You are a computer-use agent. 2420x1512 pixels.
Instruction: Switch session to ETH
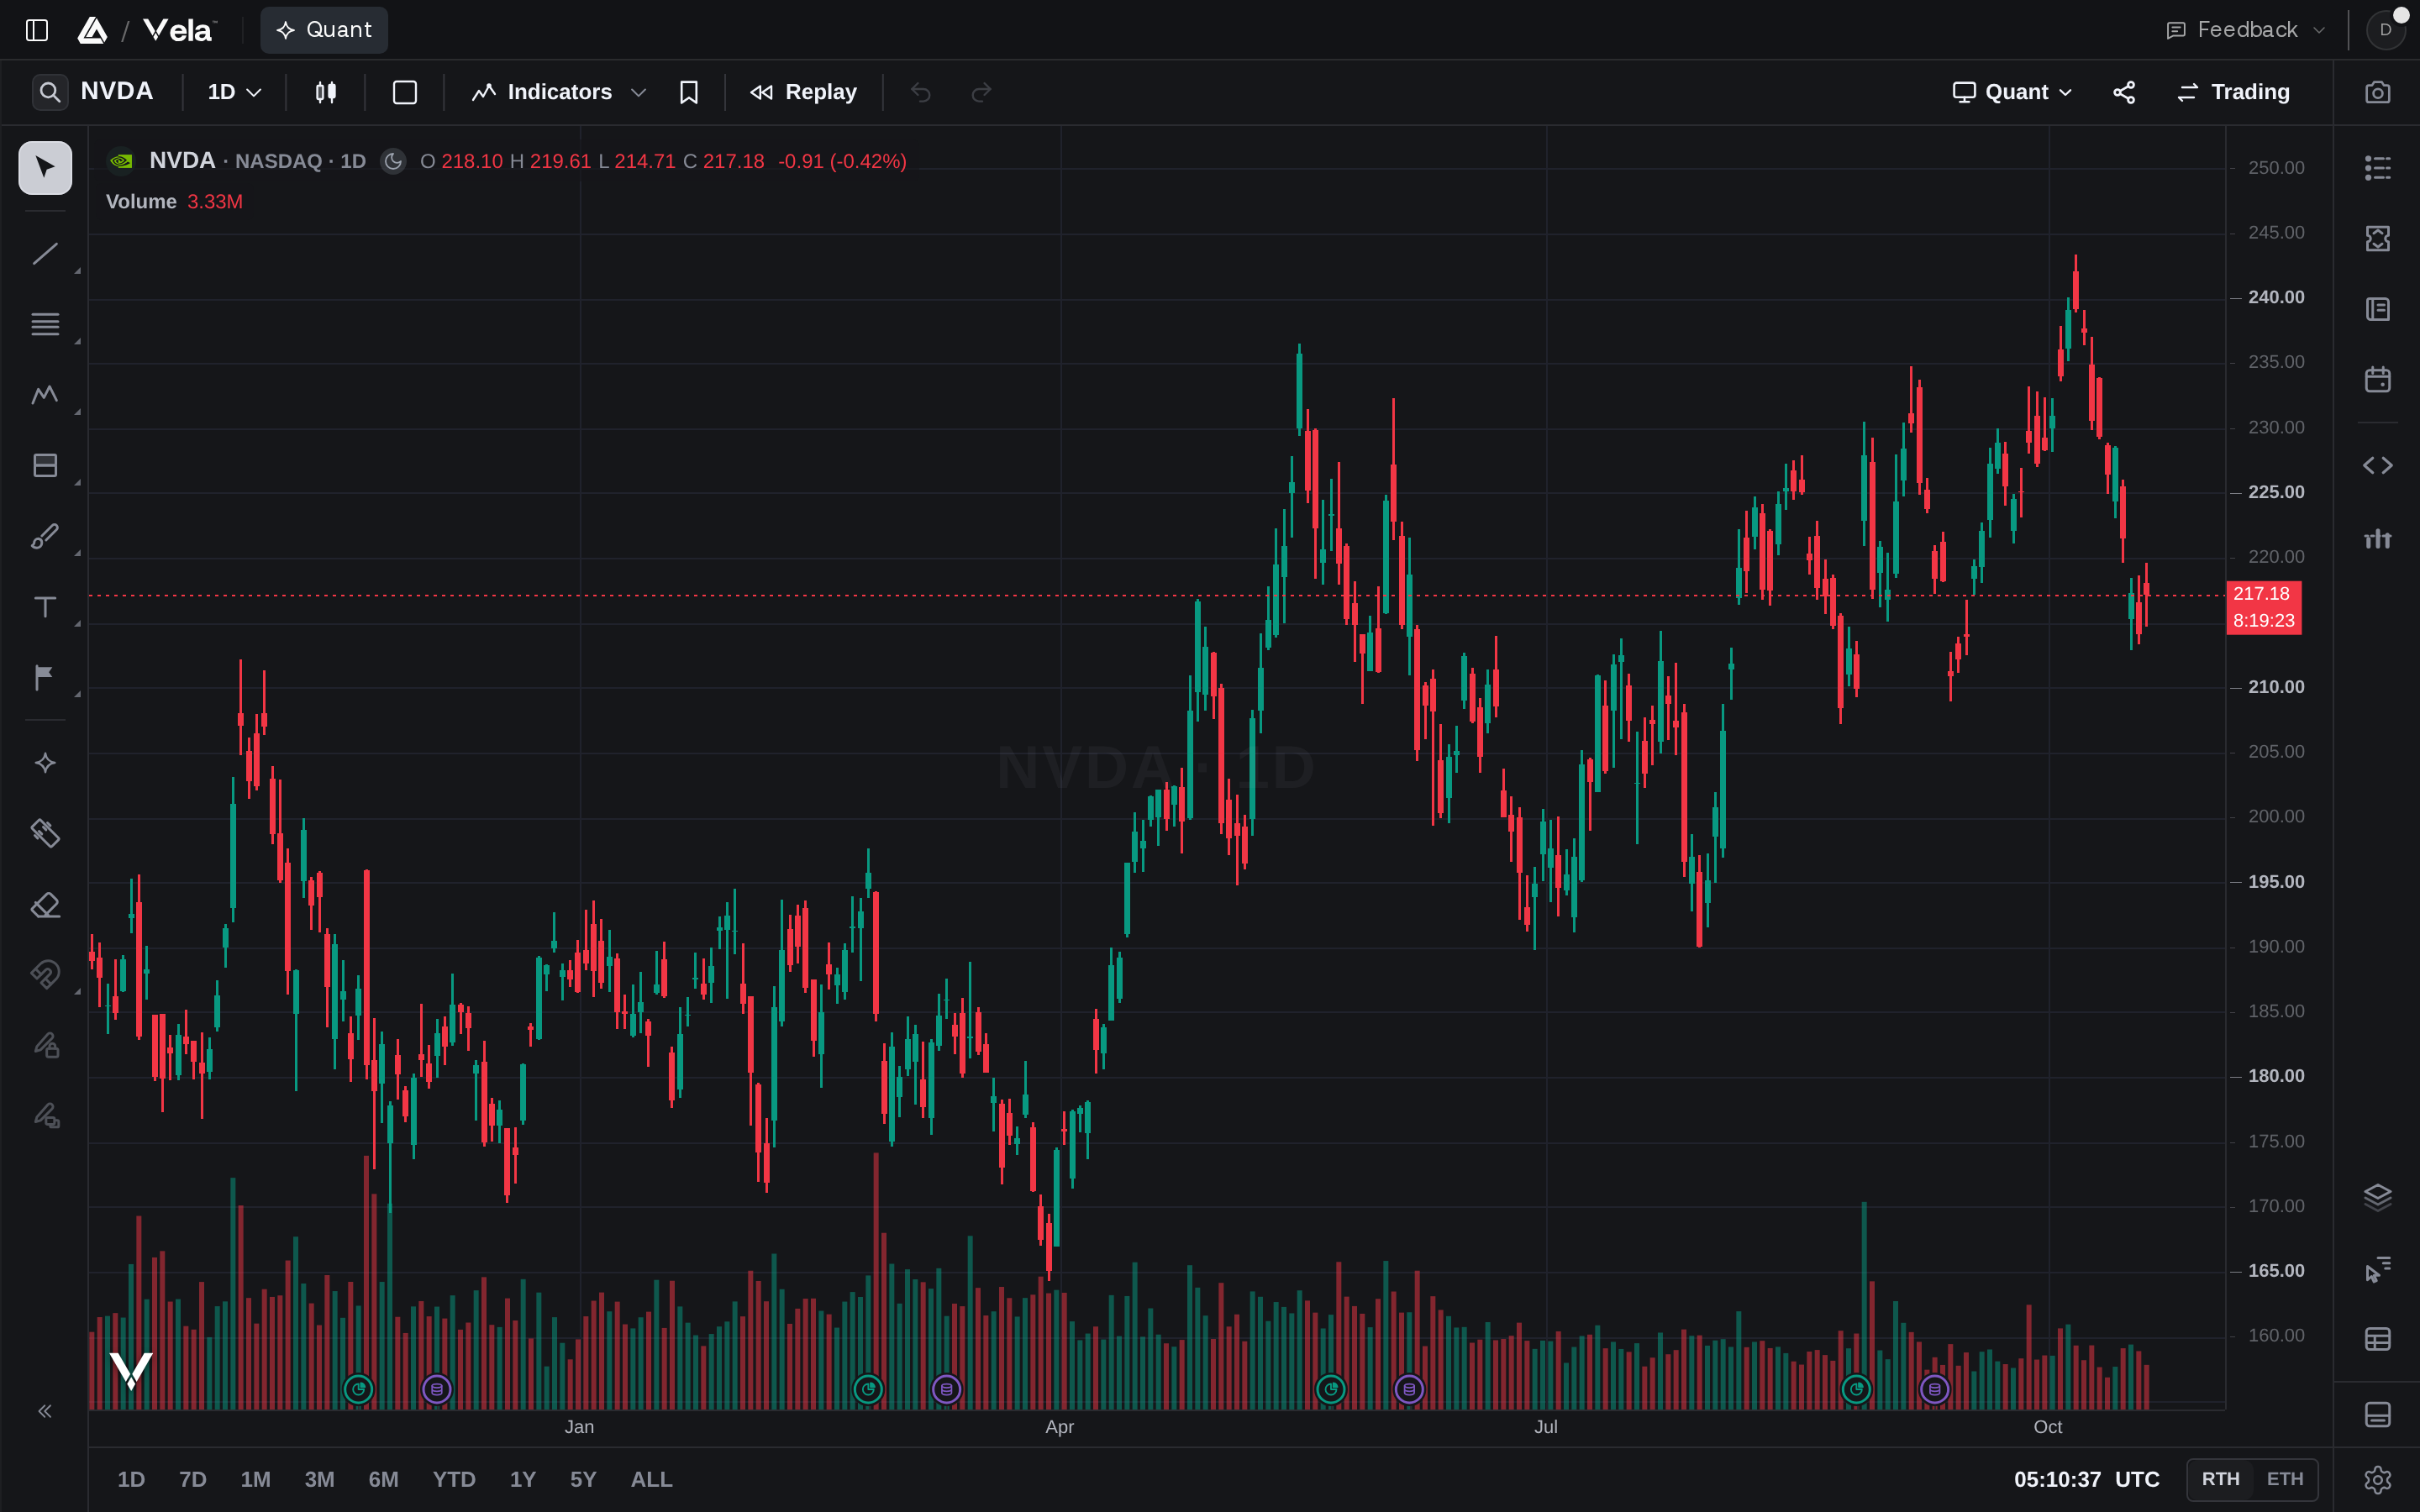click(2285, 1479)
